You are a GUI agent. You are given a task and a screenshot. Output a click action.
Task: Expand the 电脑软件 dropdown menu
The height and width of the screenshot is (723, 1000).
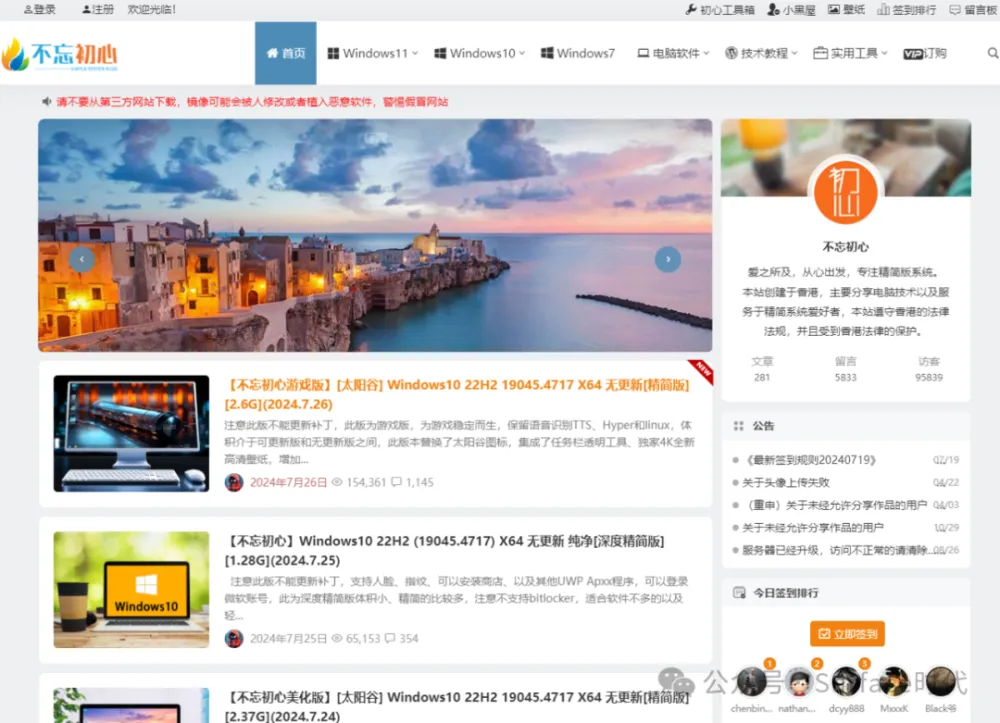click(x=673, y=53)
